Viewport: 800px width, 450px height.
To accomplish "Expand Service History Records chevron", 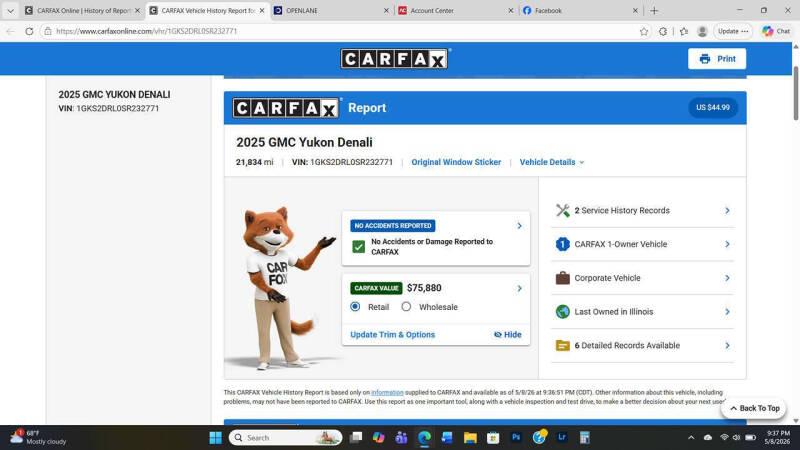I will click(727, 210).
